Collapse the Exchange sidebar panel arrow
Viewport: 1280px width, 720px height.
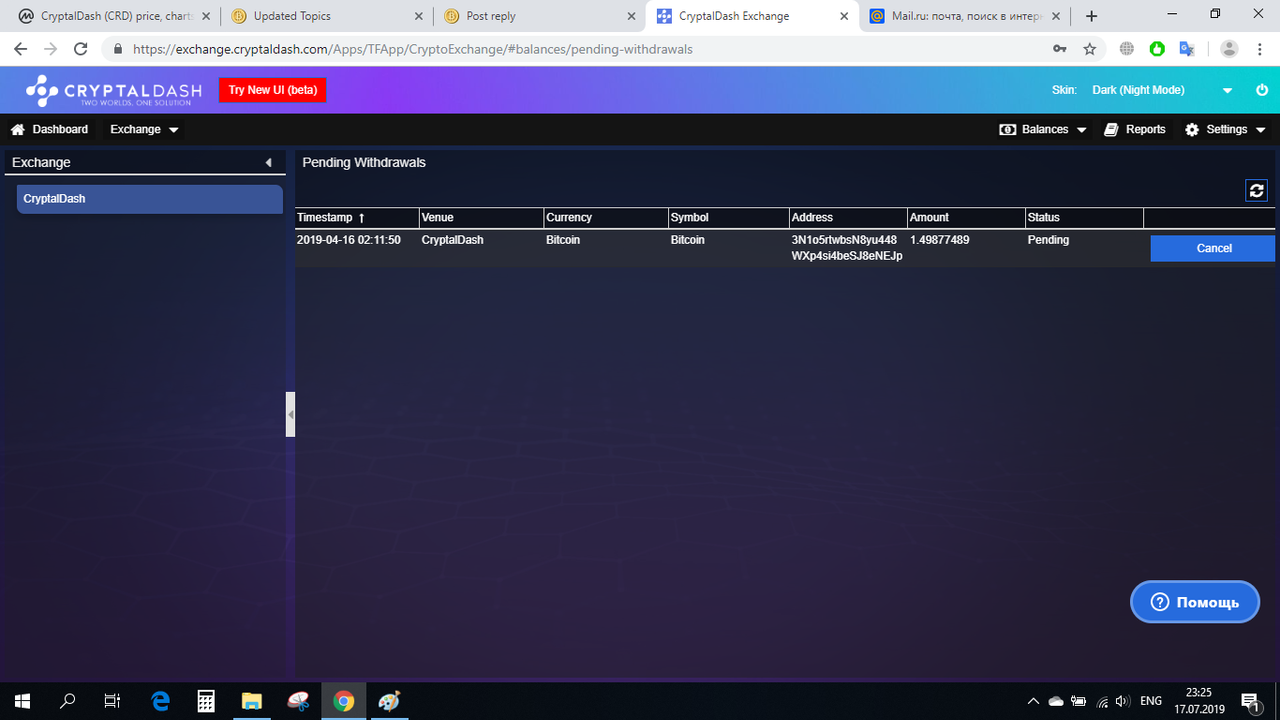pyautogui.click(x=268, y=162)
